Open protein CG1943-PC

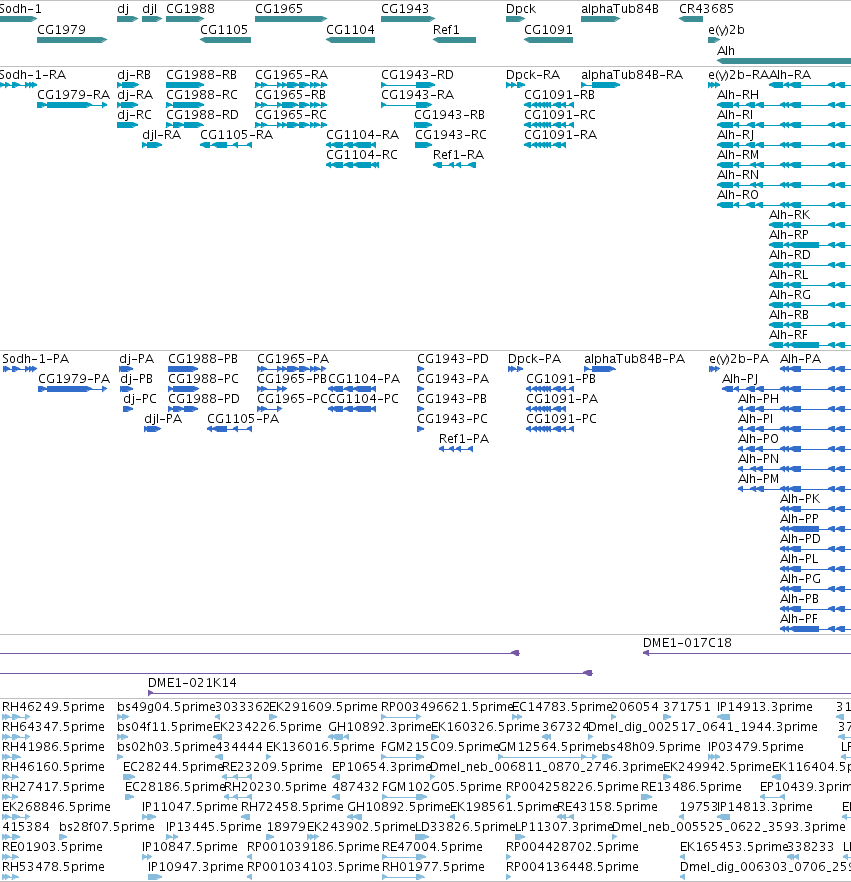(x=421, y=429)
